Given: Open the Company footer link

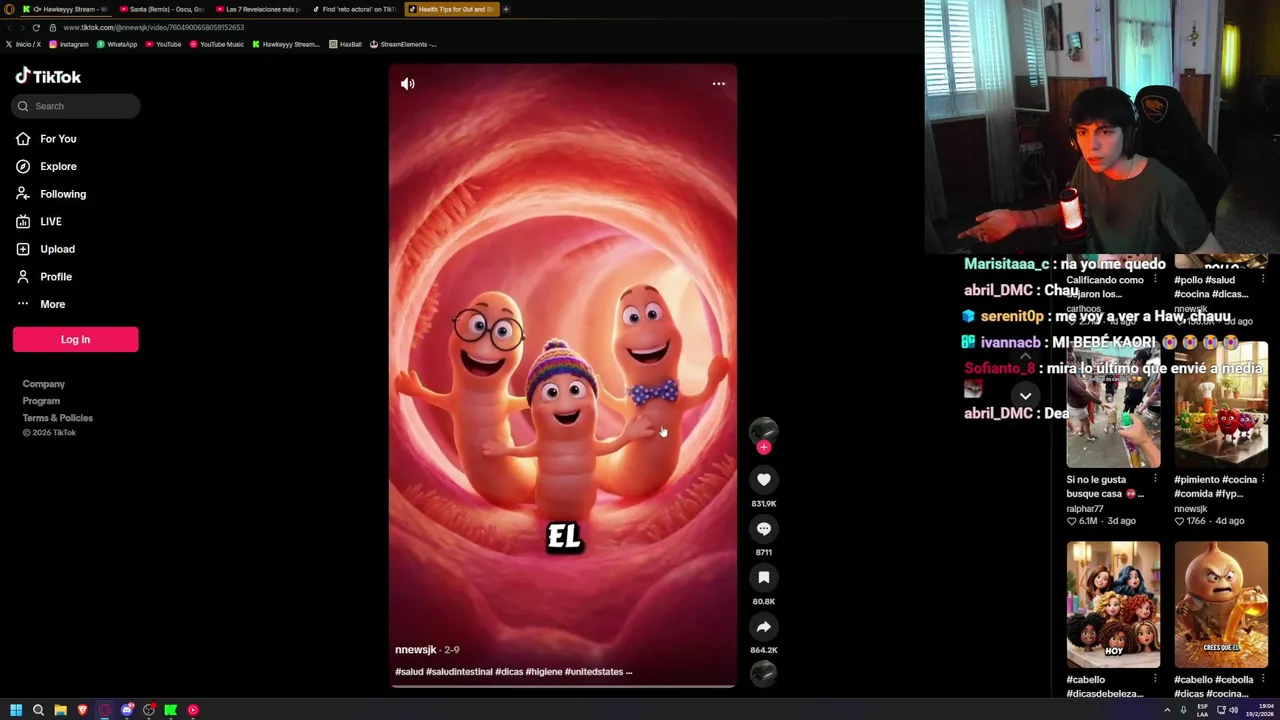Looking at the screenshot, I should coord(43,384).
